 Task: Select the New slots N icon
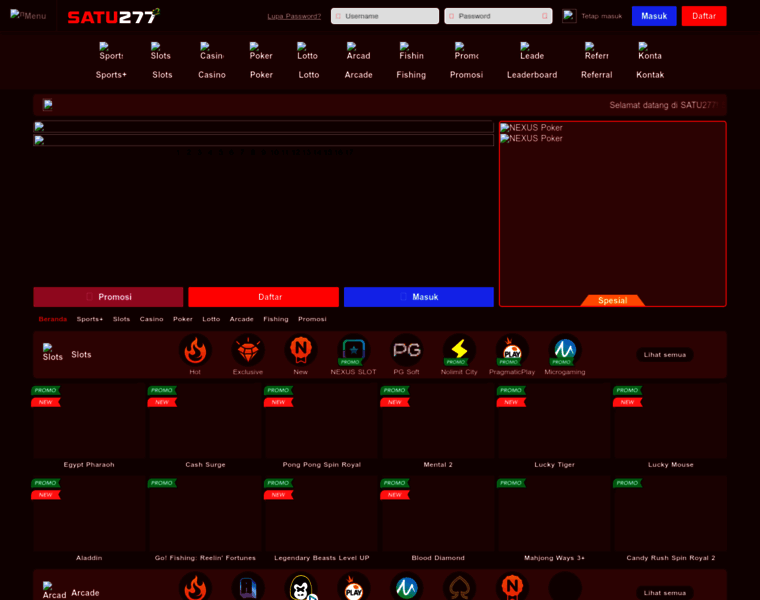tap(301, 350)
